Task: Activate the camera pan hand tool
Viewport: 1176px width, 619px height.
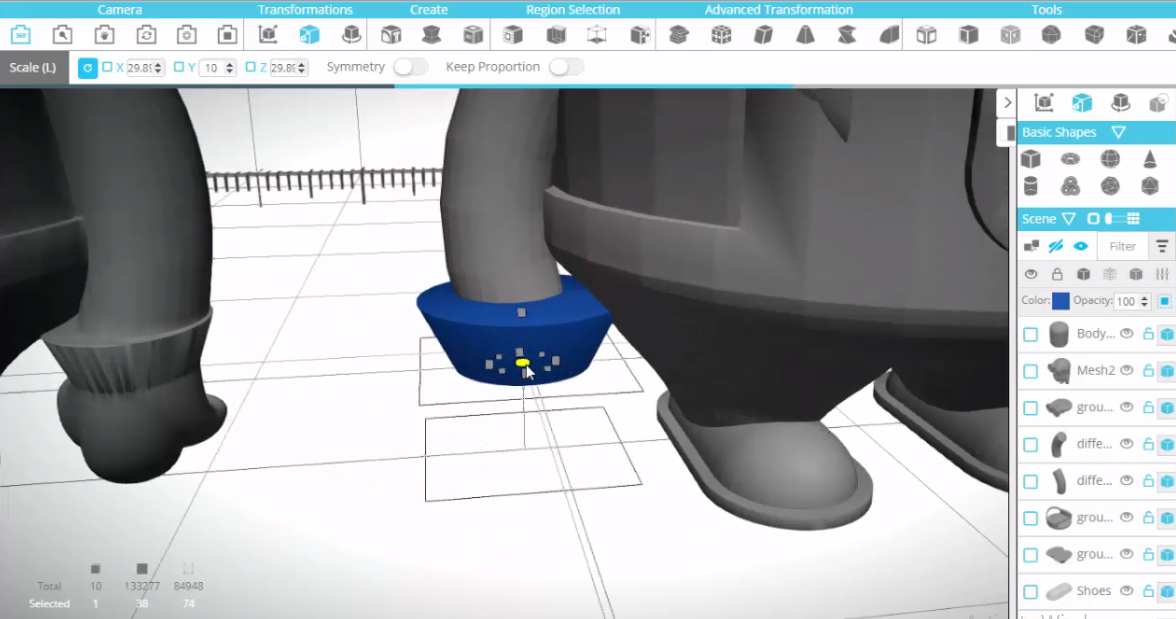Action: [104, 35]
